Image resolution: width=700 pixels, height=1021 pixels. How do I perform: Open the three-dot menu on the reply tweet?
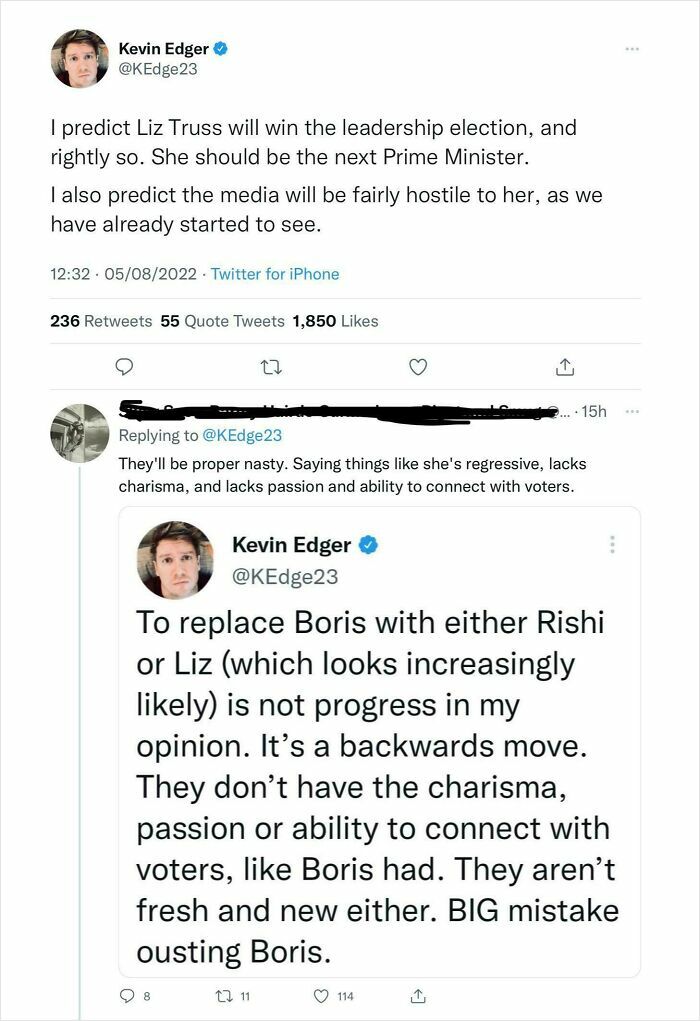pos(631,410)
